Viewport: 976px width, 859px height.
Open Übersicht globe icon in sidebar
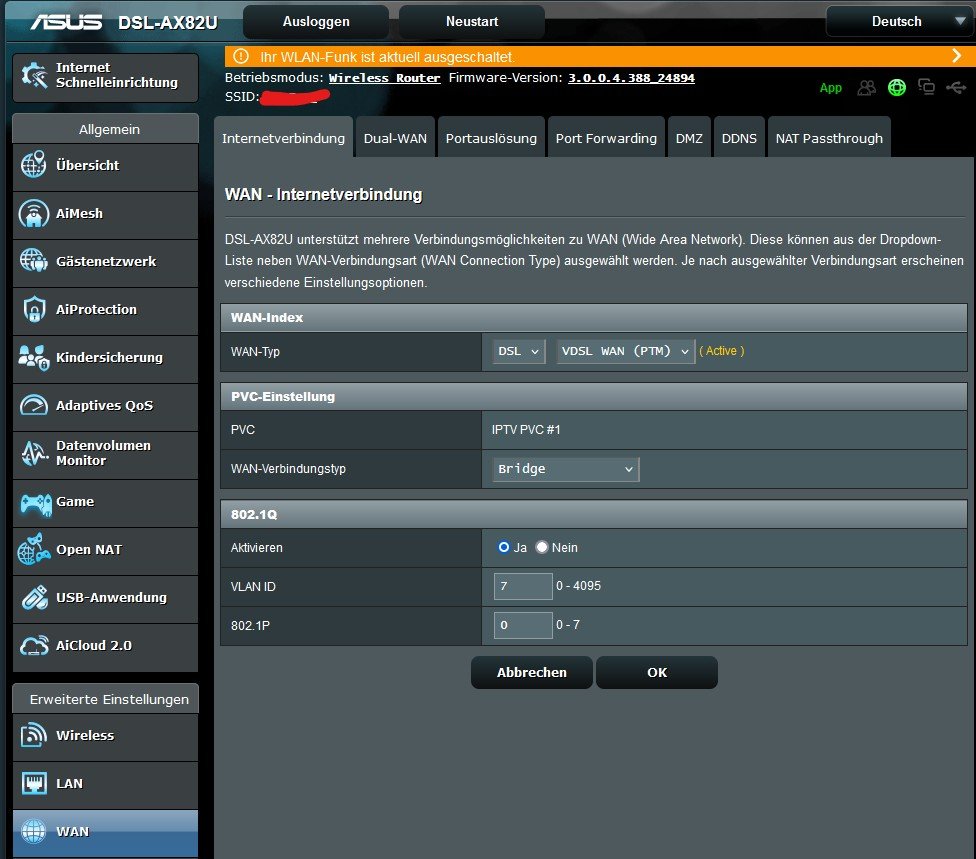point(34,164)
